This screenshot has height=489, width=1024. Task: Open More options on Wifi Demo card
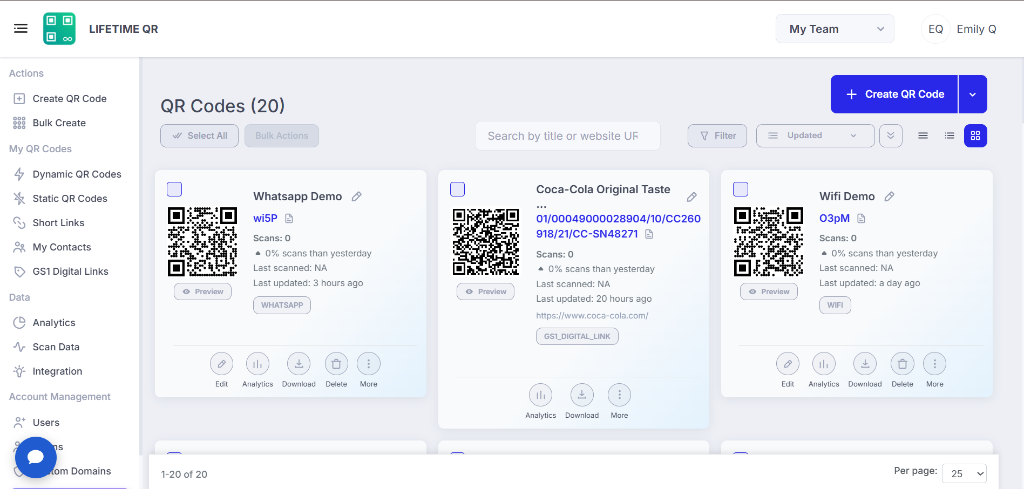935,364
